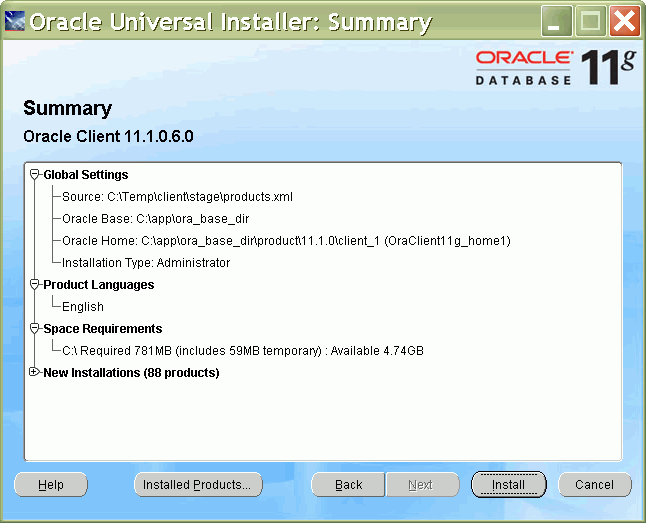Maximize the installer window
Screen dimensions: 646x523
click(590, 21)
